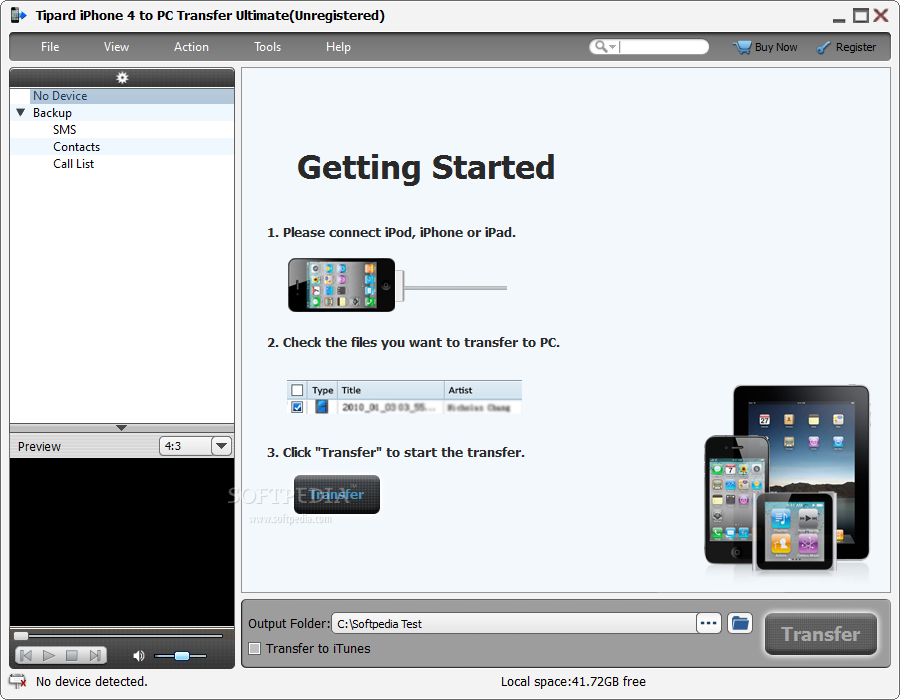Adjust the volume slider
This screenshot has height=700, width=900.
point(181,656)
